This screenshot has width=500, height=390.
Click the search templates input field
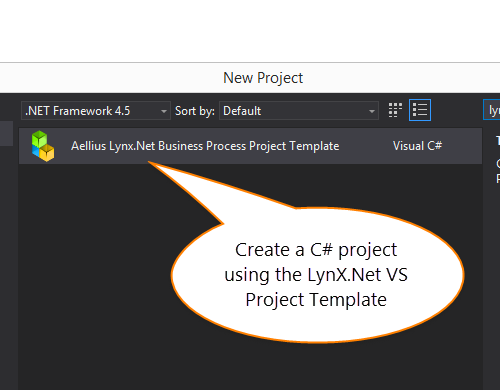[x=492, y=110]
